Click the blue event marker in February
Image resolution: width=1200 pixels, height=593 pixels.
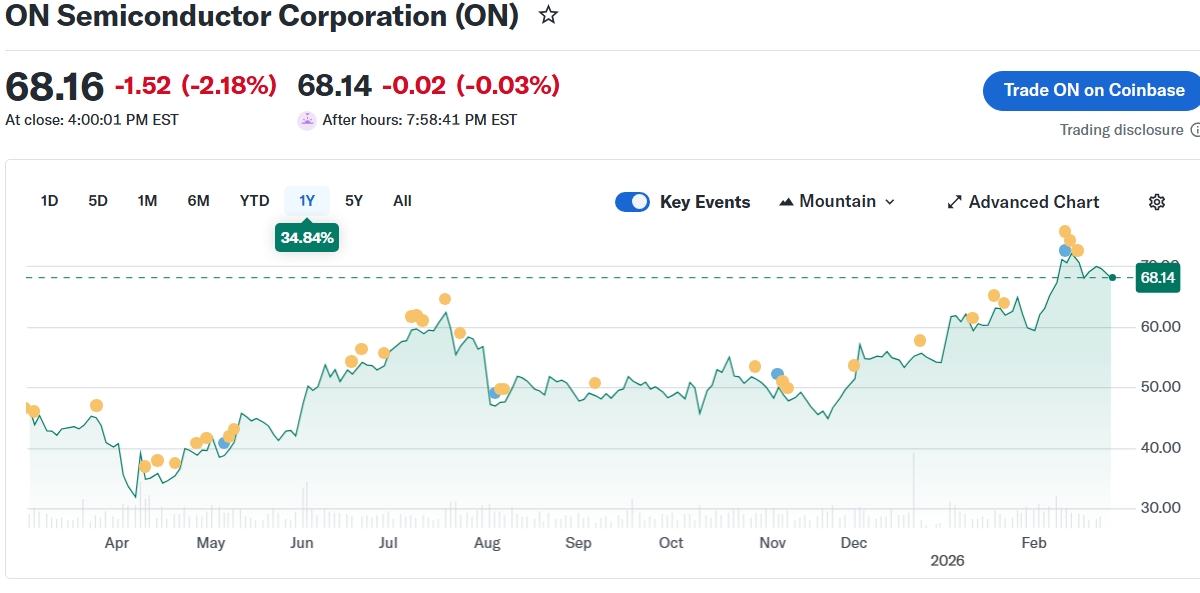pyautogui.click(x=1065, y=251)
